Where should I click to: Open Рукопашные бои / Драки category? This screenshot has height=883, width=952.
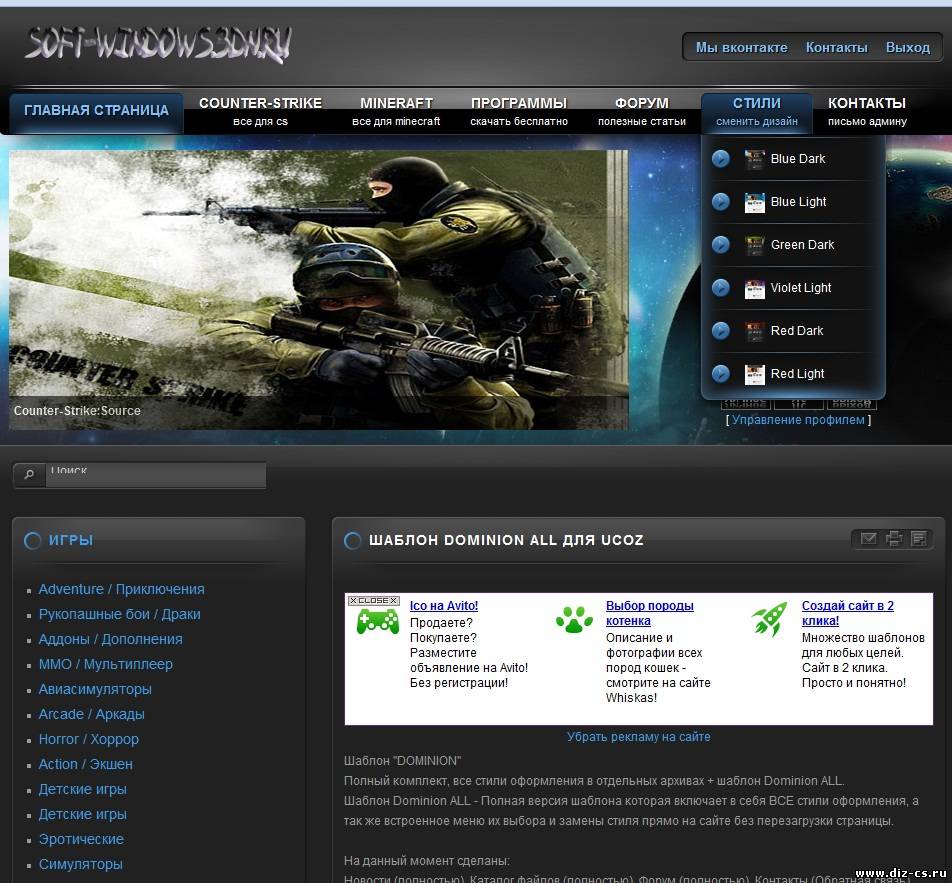[120, 614]
